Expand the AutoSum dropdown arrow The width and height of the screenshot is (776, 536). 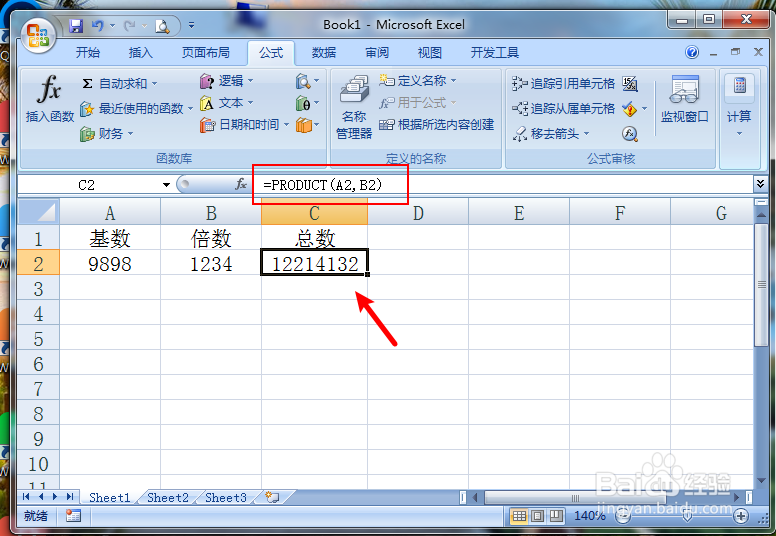click(x=154, y=84)
